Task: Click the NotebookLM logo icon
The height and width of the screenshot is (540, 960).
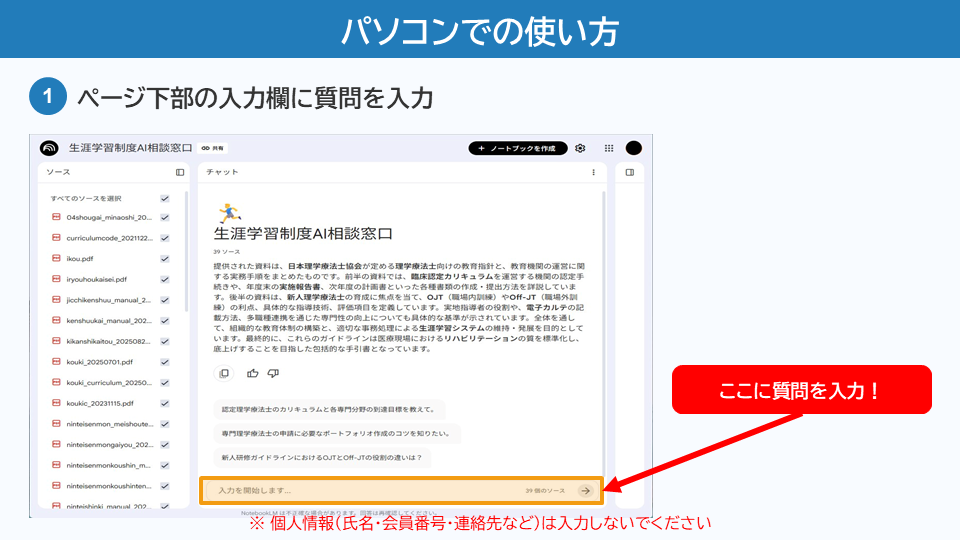Action: click(49, 148)
